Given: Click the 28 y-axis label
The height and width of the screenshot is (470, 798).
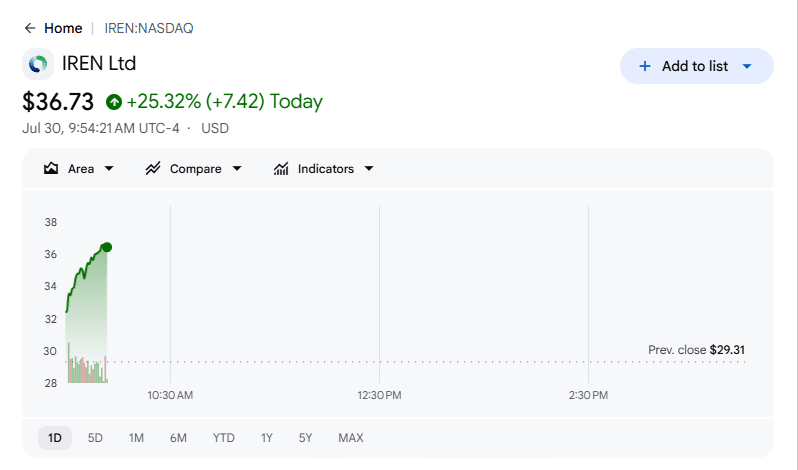Looking at the screenshot, I should (x=50, y=383).
